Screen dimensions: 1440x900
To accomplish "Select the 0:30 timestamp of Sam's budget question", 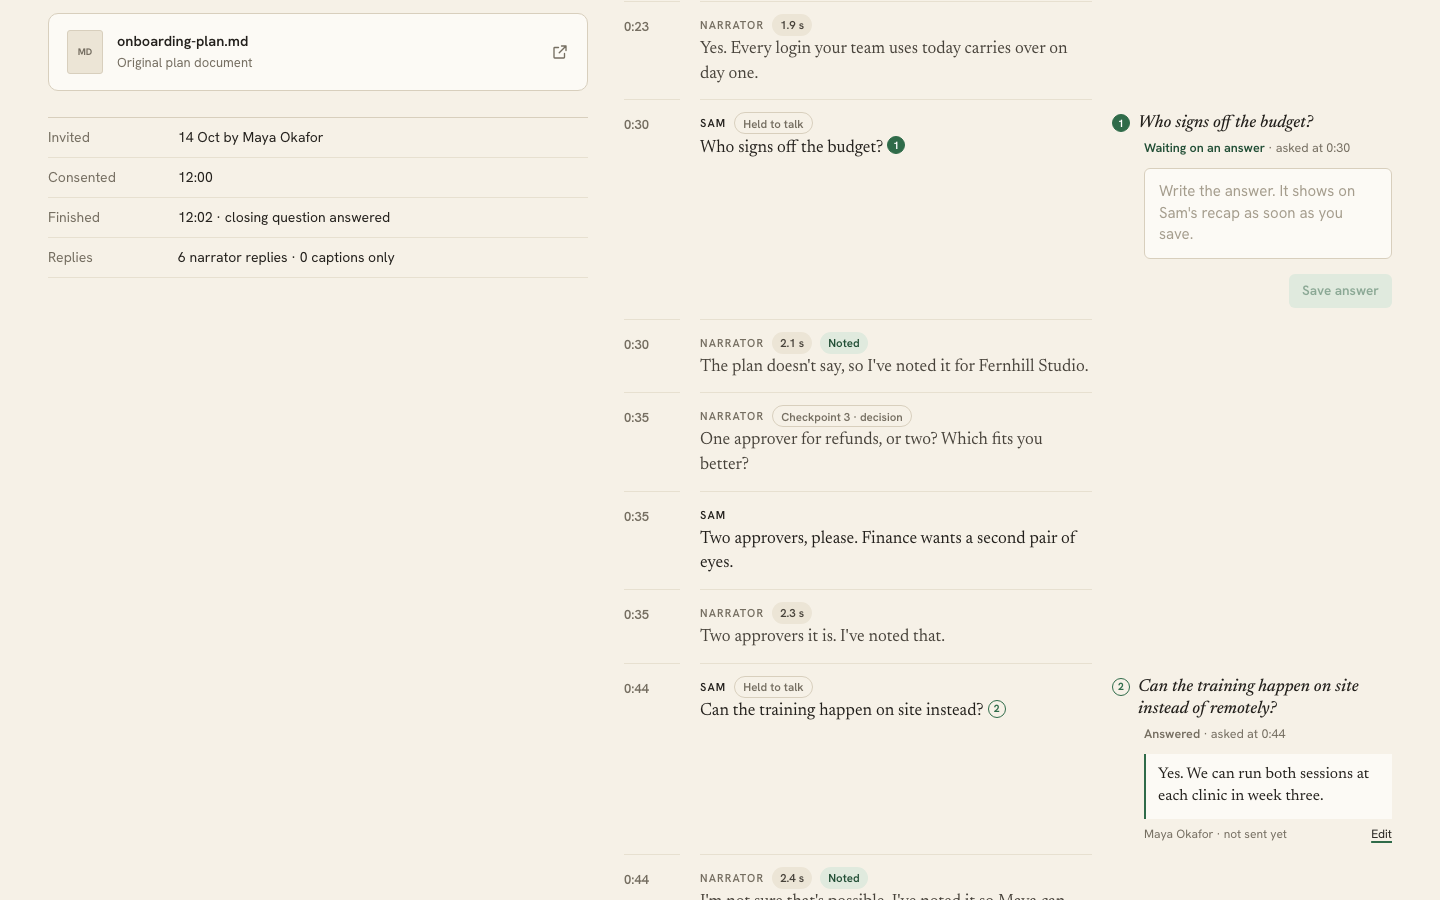I will (636, 125).
